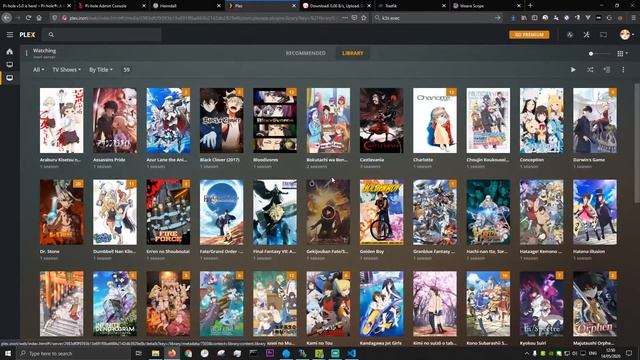Open the Assassins Pride poster
Screen dimensions: 640x360
pyautogui.click(x=115, y=120)
